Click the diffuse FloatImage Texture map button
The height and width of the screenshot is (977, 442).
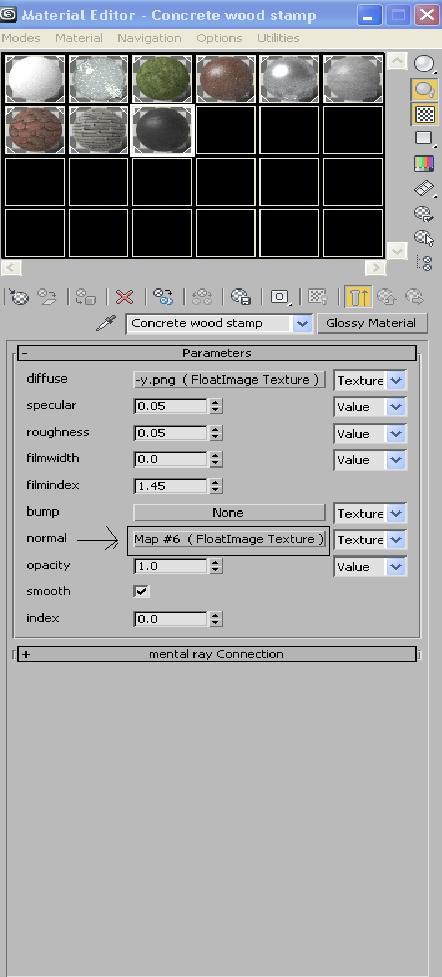click(229, 379)
